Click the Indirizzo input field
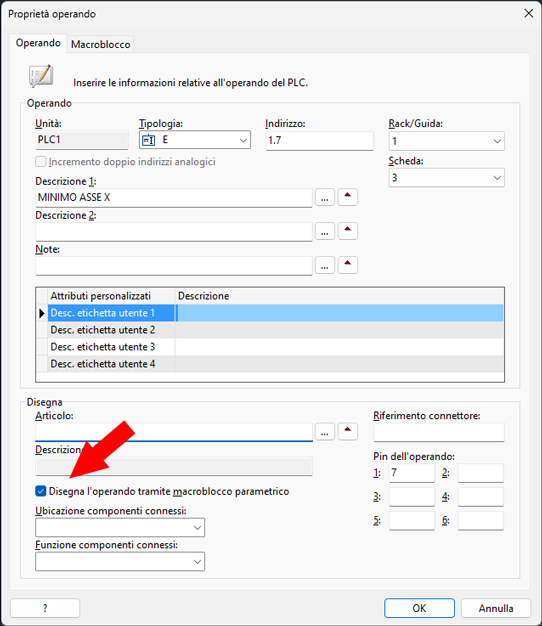 click(x=320, y=141)
